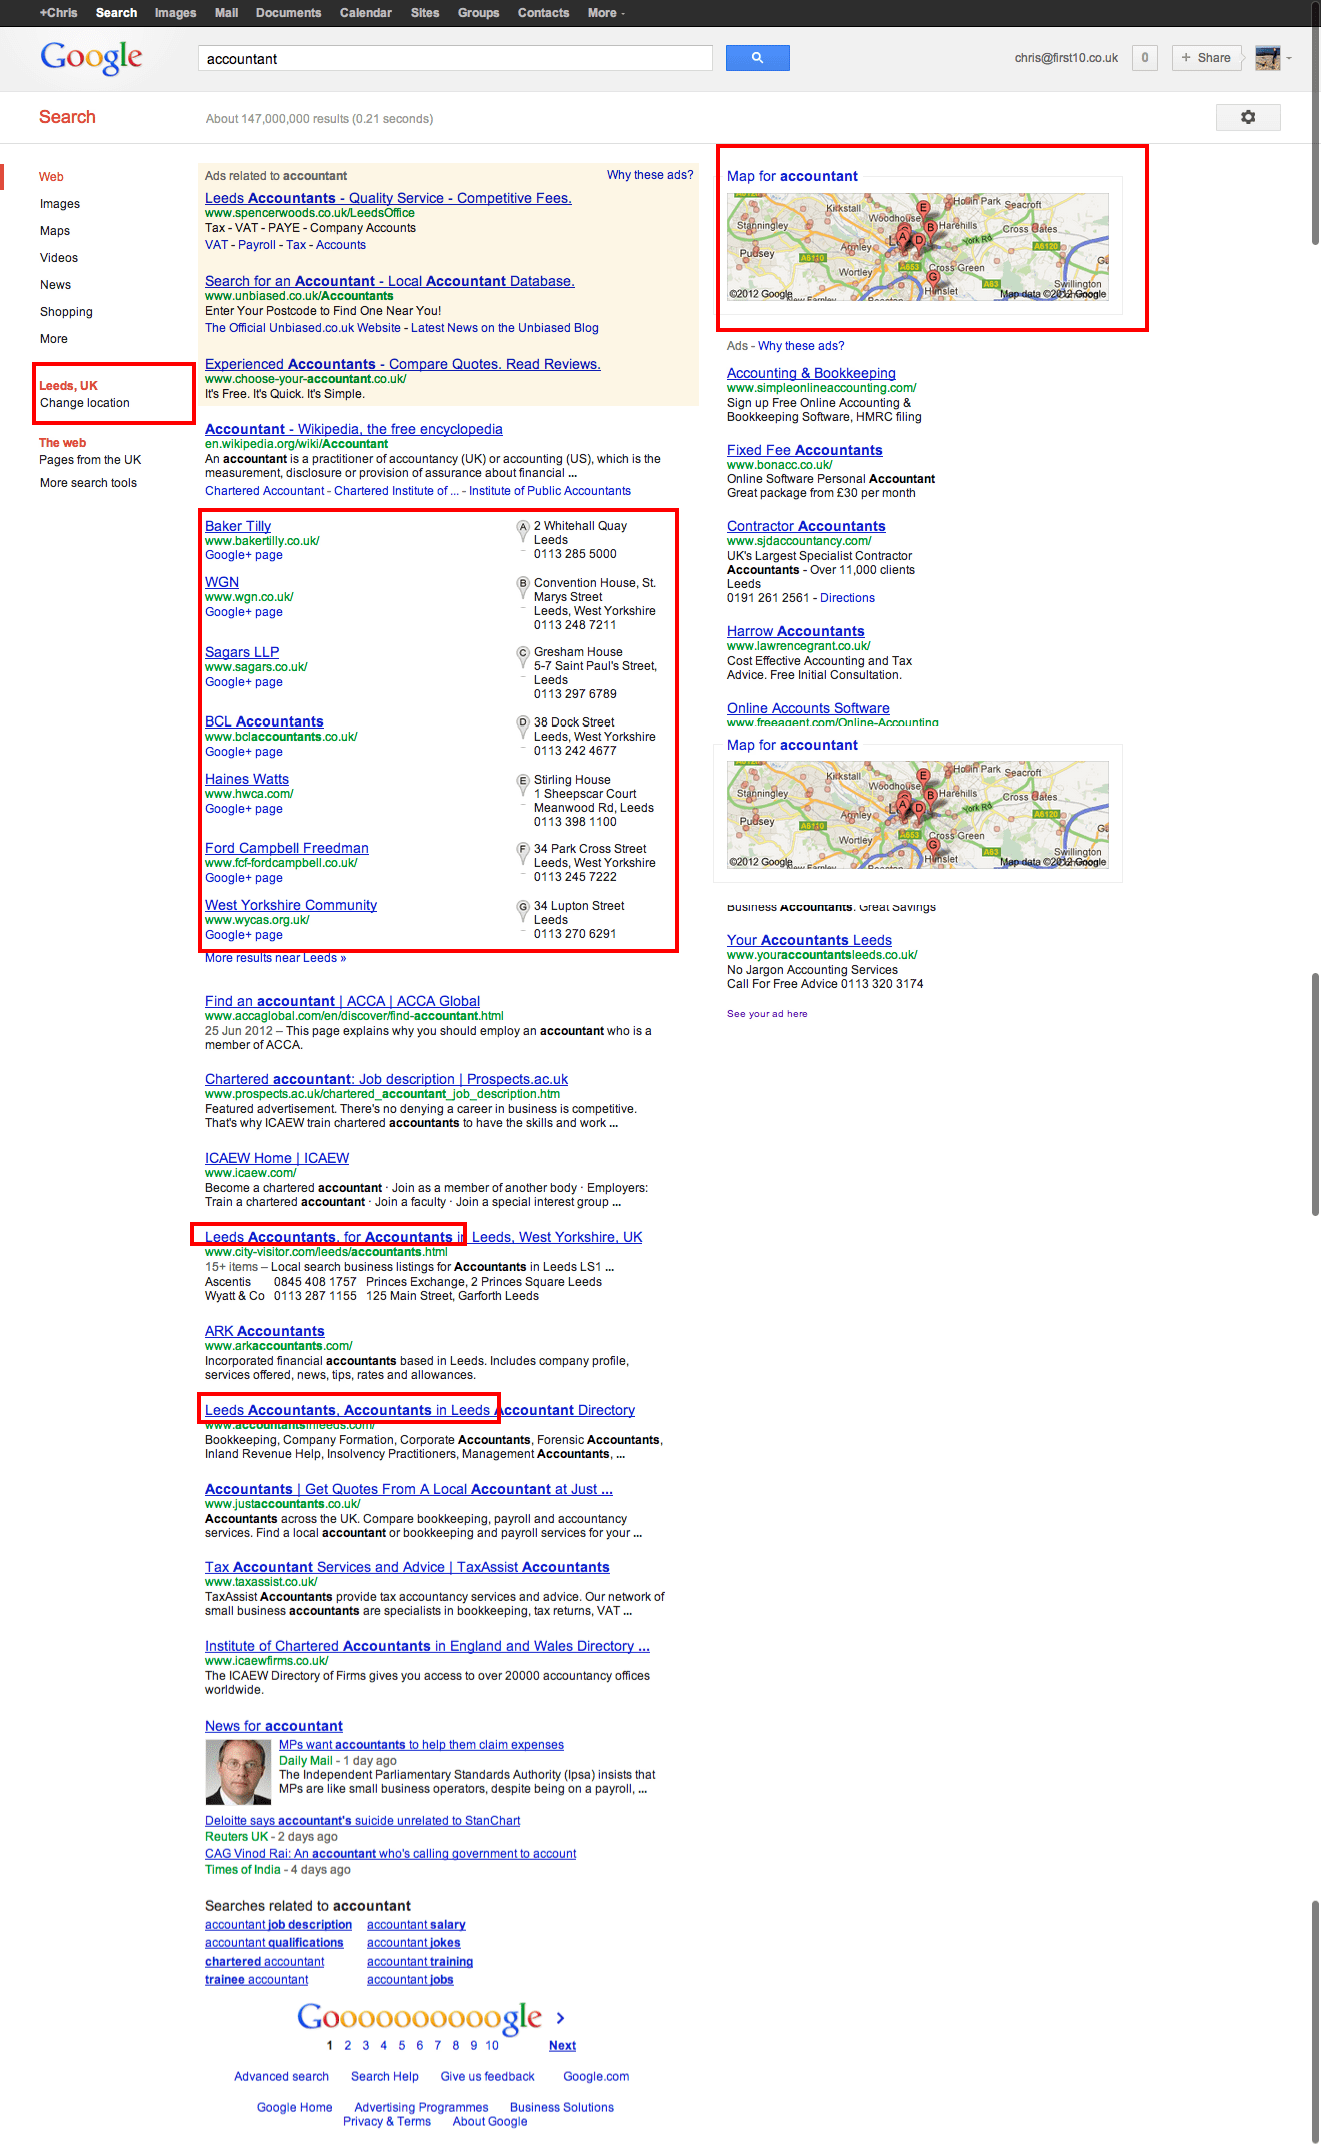Click map marker G for West Yorkshire Community
1321x2145 pixels.
point(522,907)
